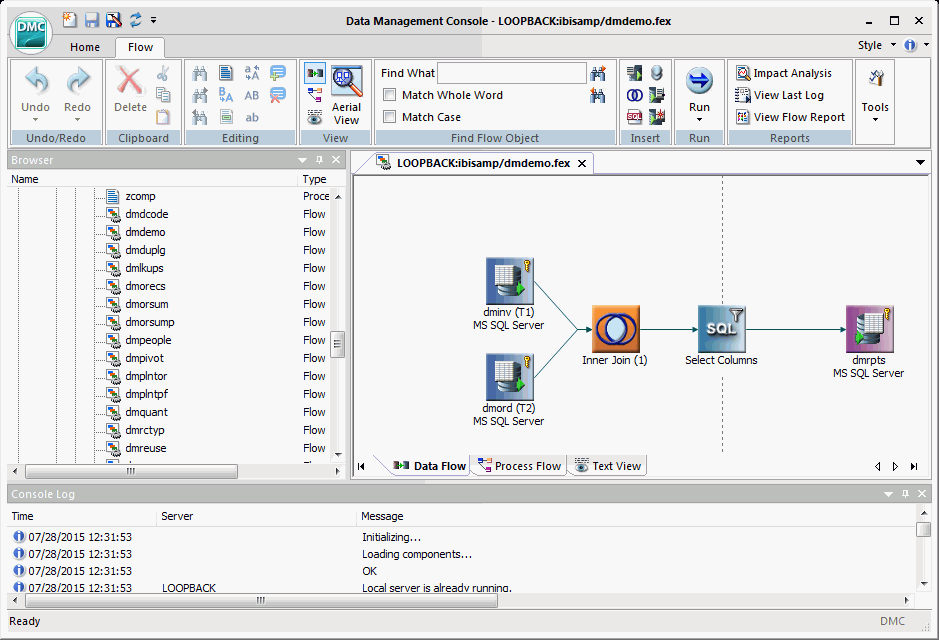Go to first tab arrow beside Data Flow
939x640 pixels.
pyautogui.click(x=361, y=466)
